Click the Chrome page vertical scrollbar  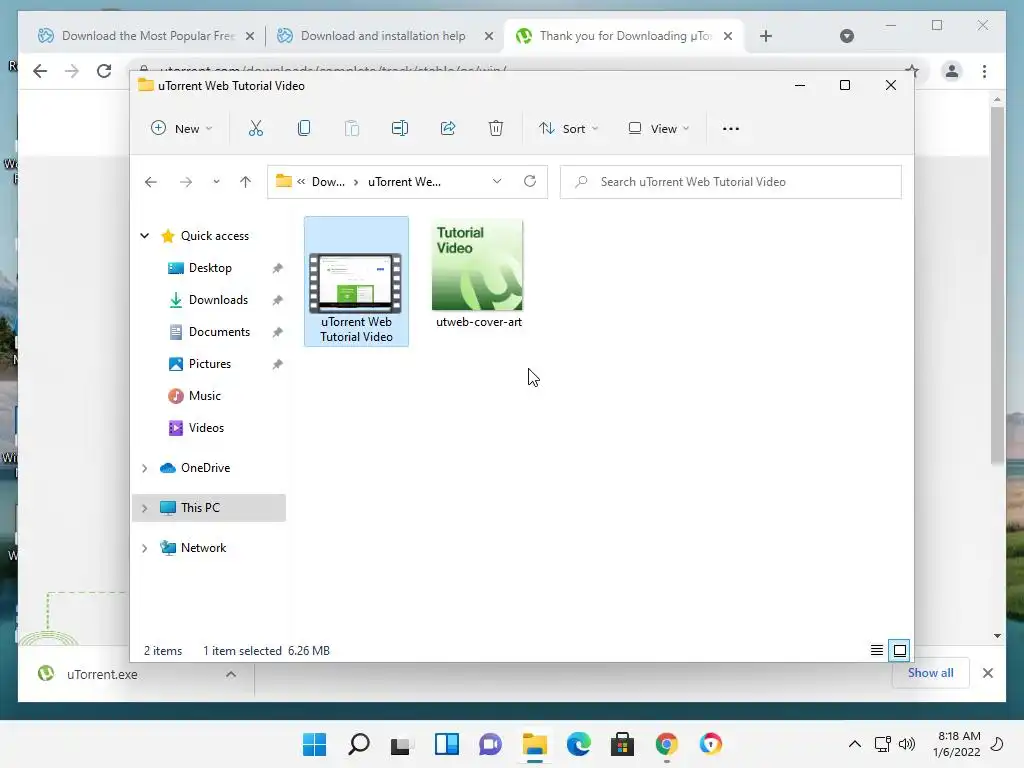(997, 284)
